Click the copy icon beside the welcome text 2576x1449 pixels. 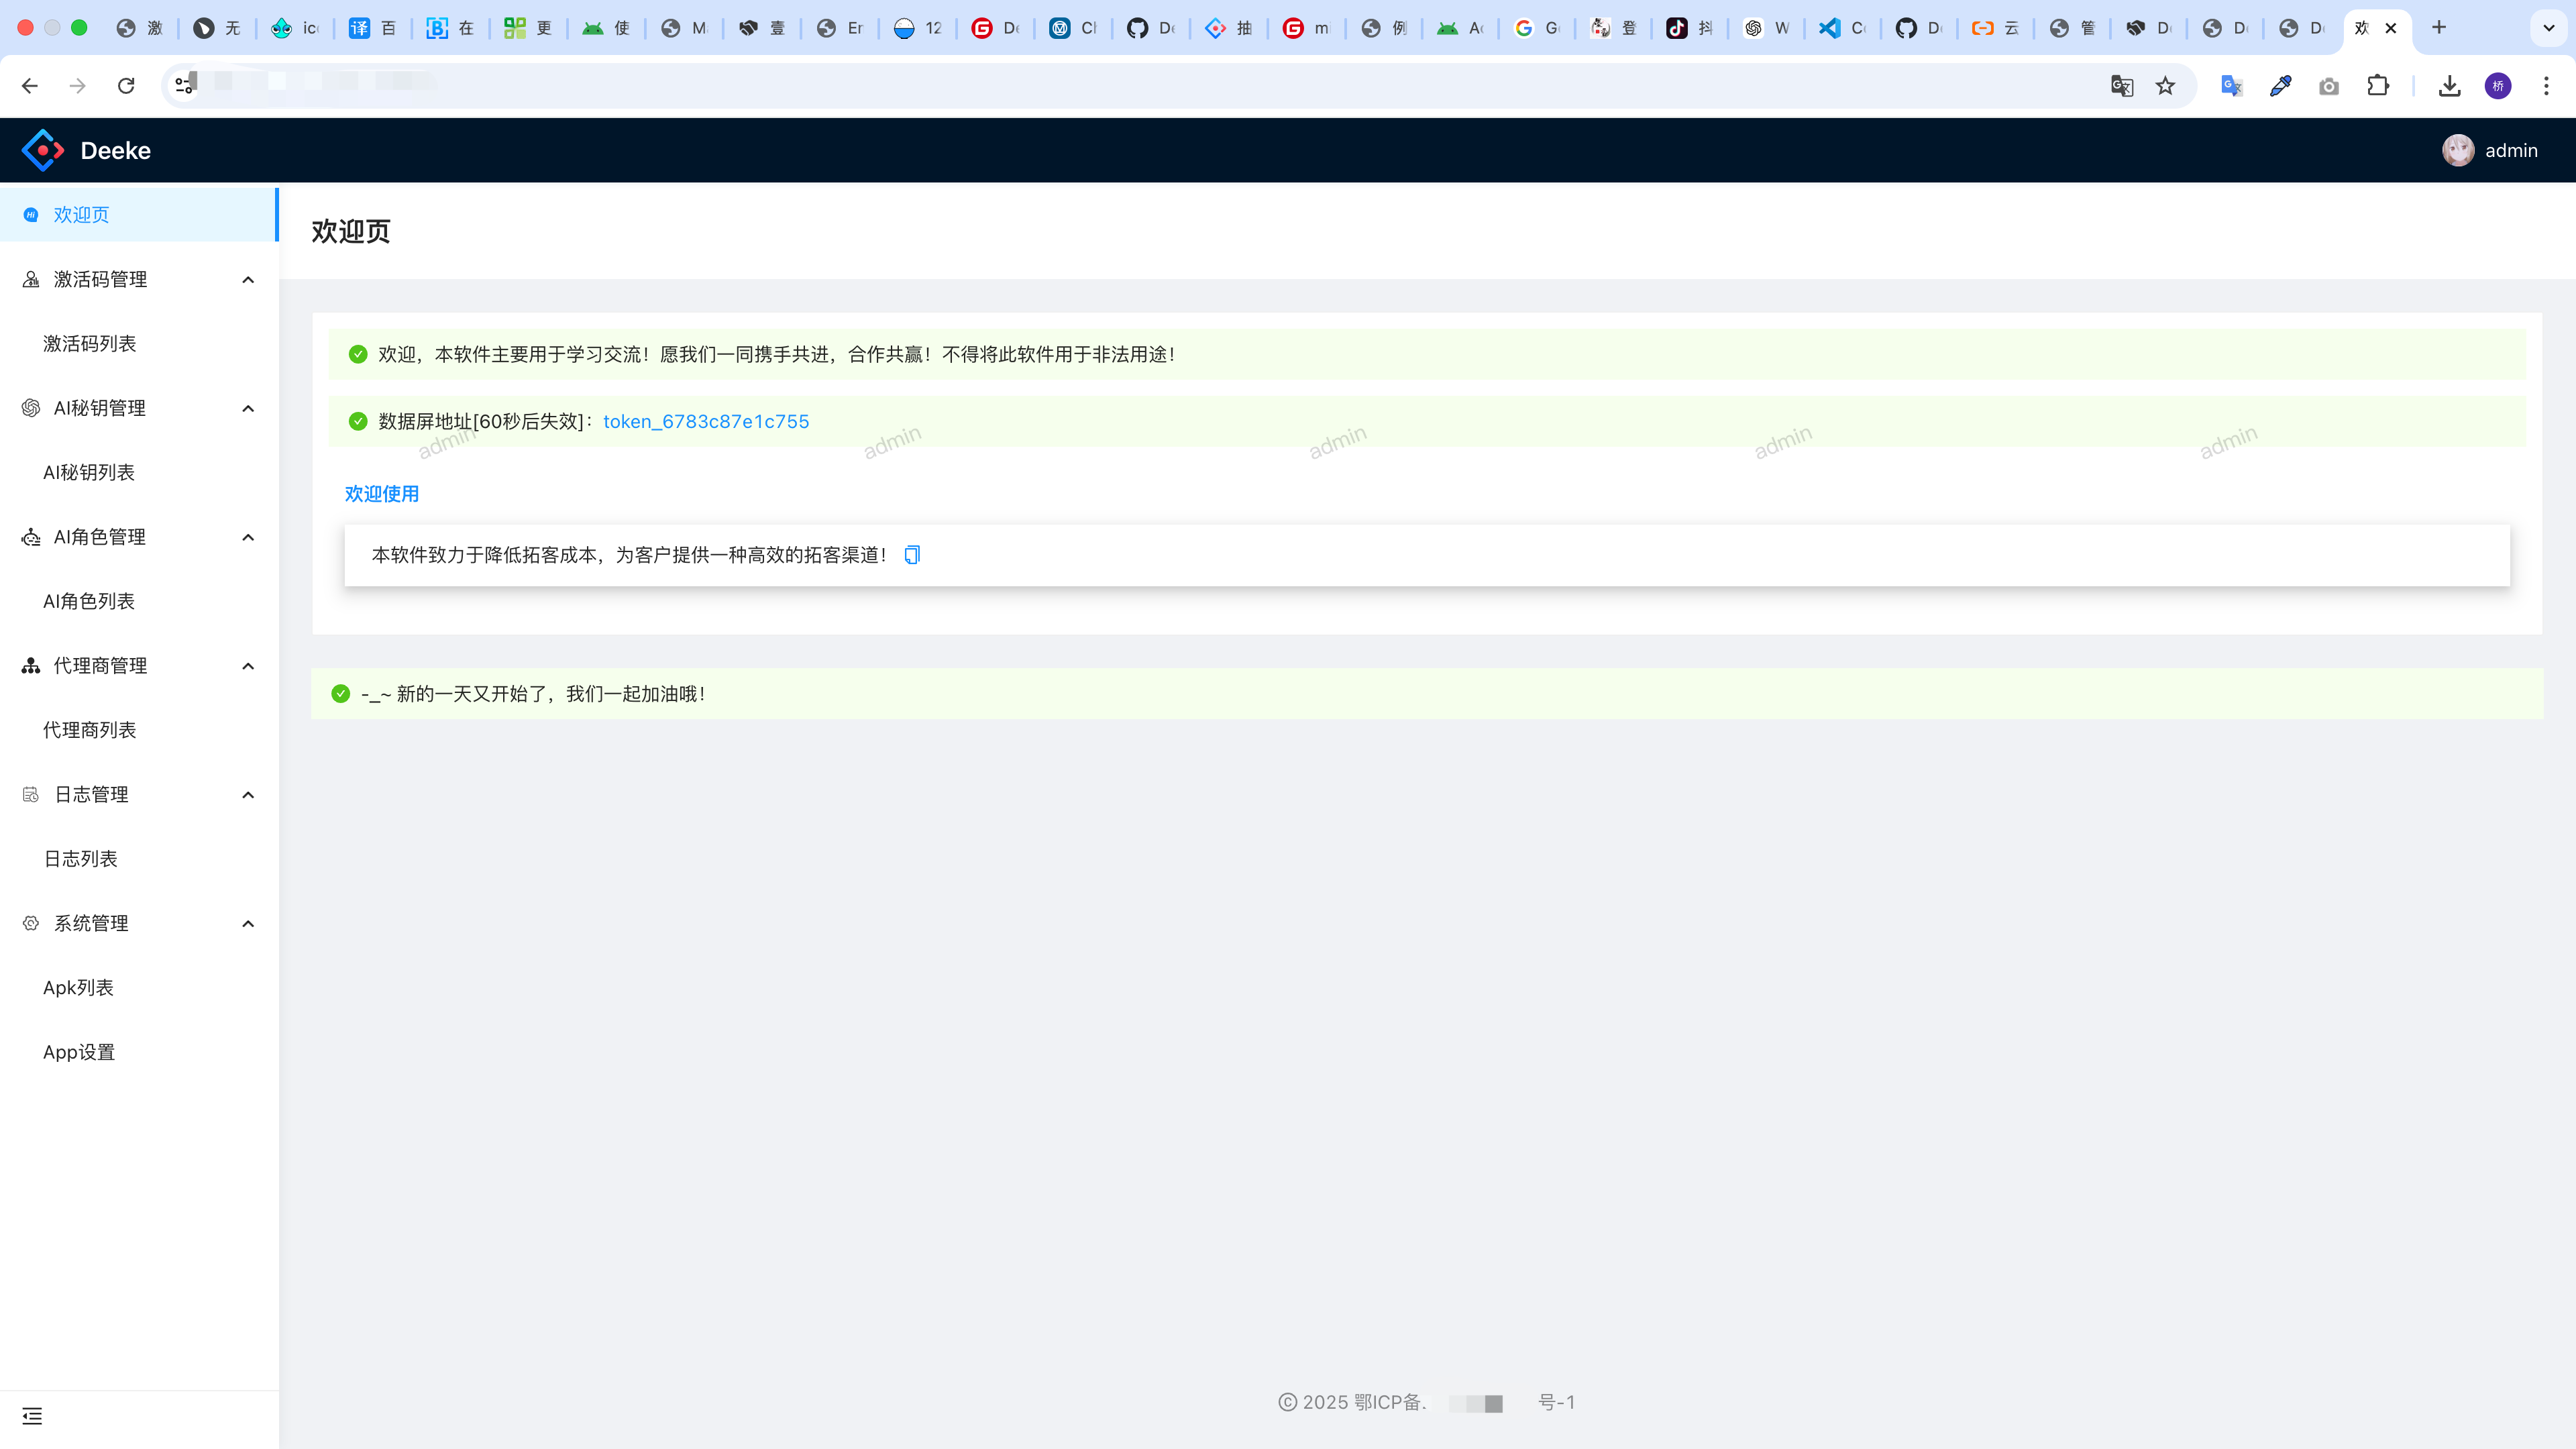911,555
